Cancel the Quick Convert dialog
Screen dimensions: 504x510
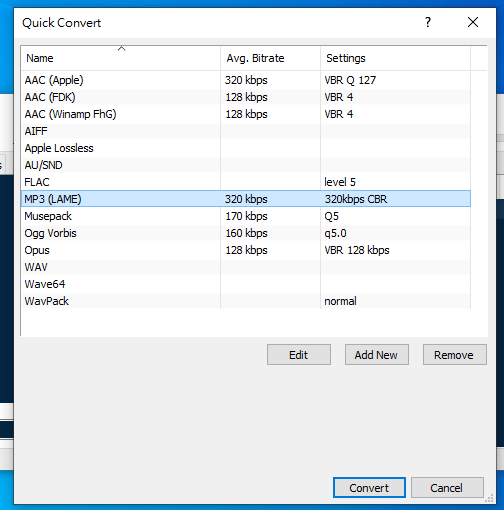pos(447,488)
